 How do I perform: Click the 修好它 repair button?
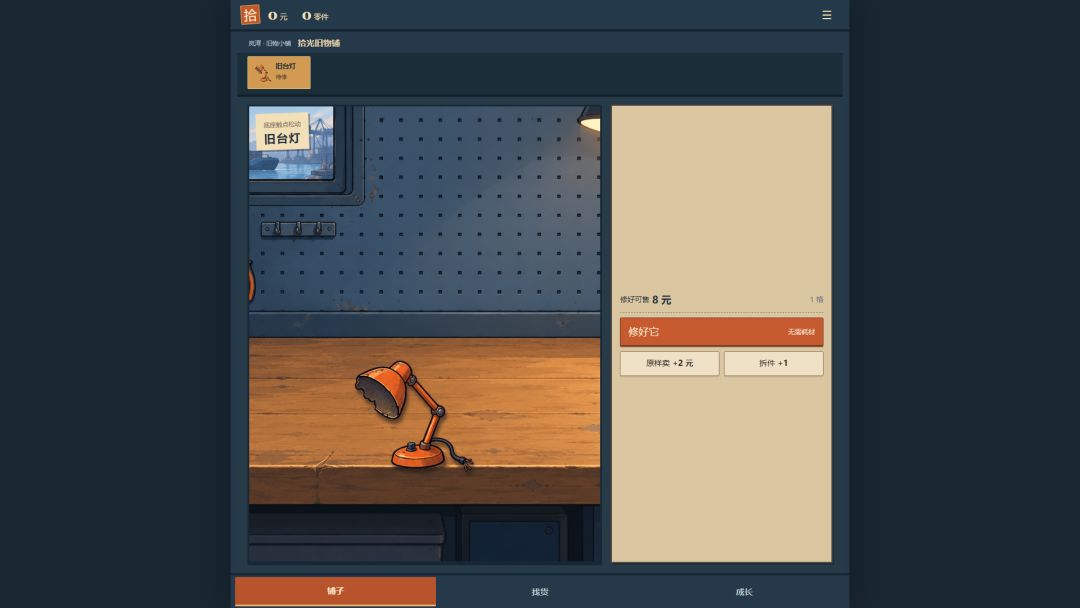tap(721, 332)
